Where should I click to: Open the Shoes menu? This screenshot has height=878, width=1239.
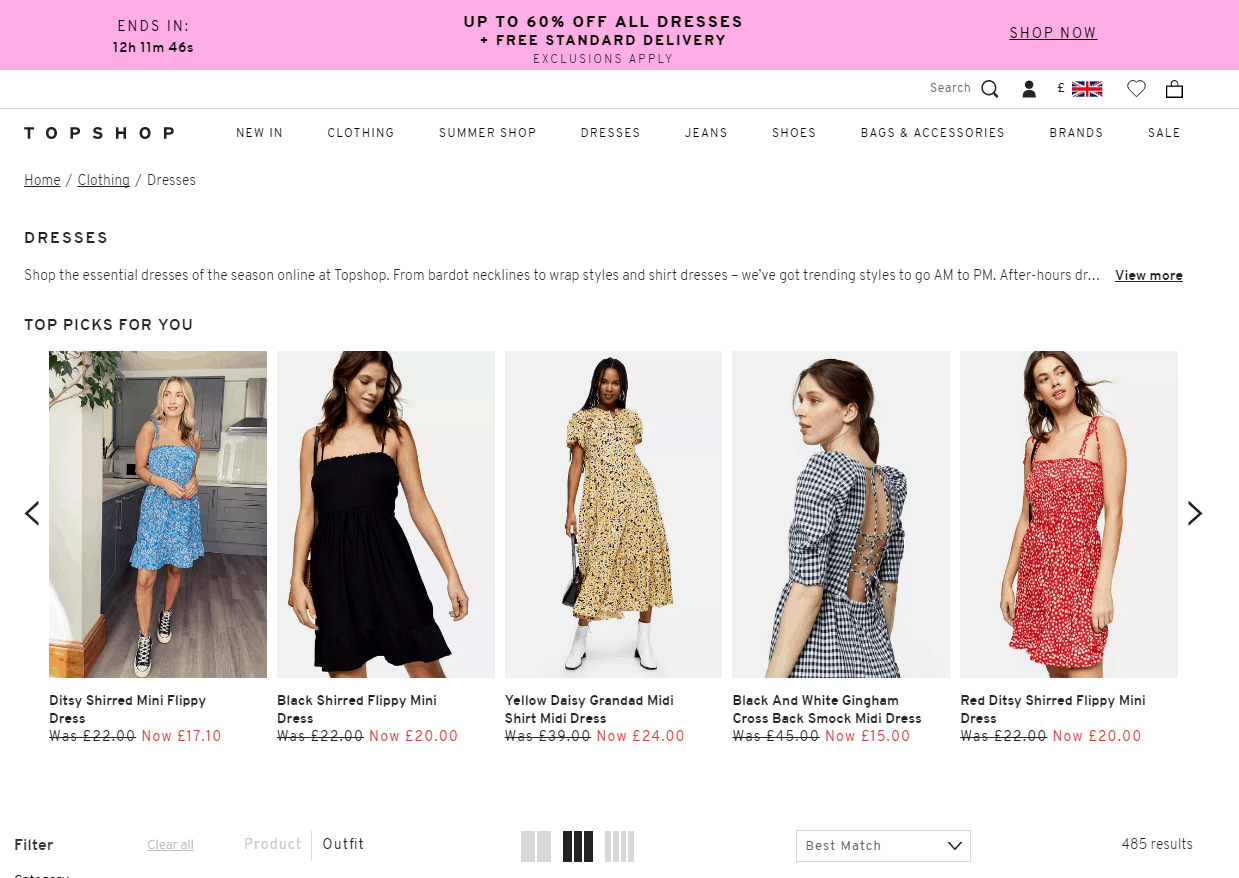pyautogui.click(x=794, y=133)
